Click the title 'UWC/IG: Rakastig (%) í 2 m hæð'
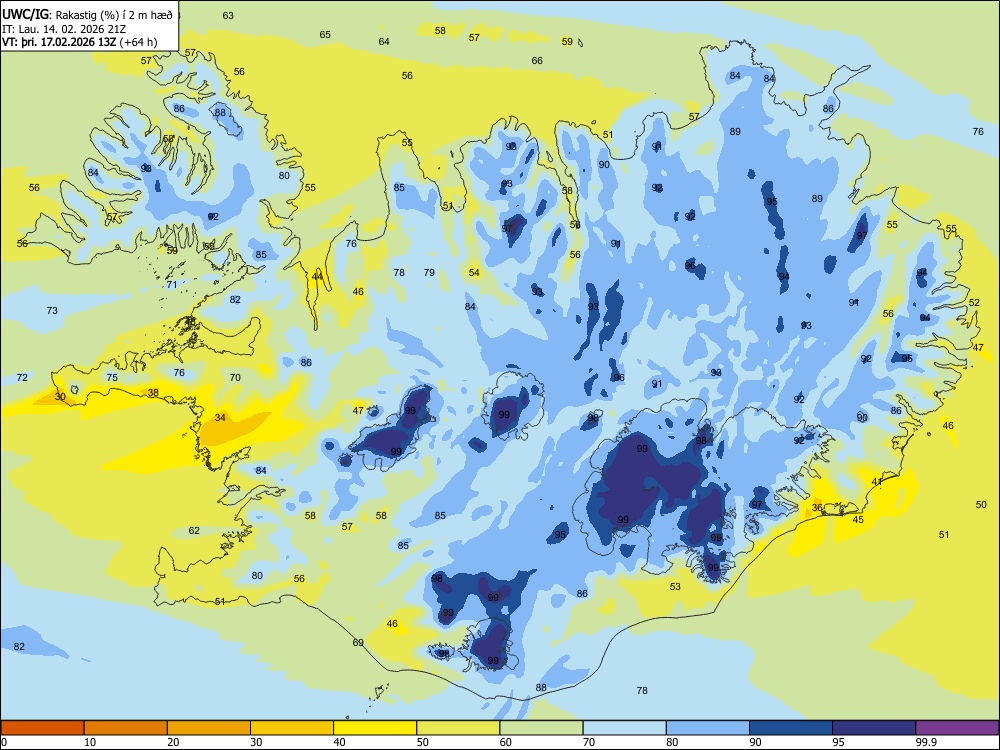The height and width of the screenshot is (750, 1000). tap(87, 15)
